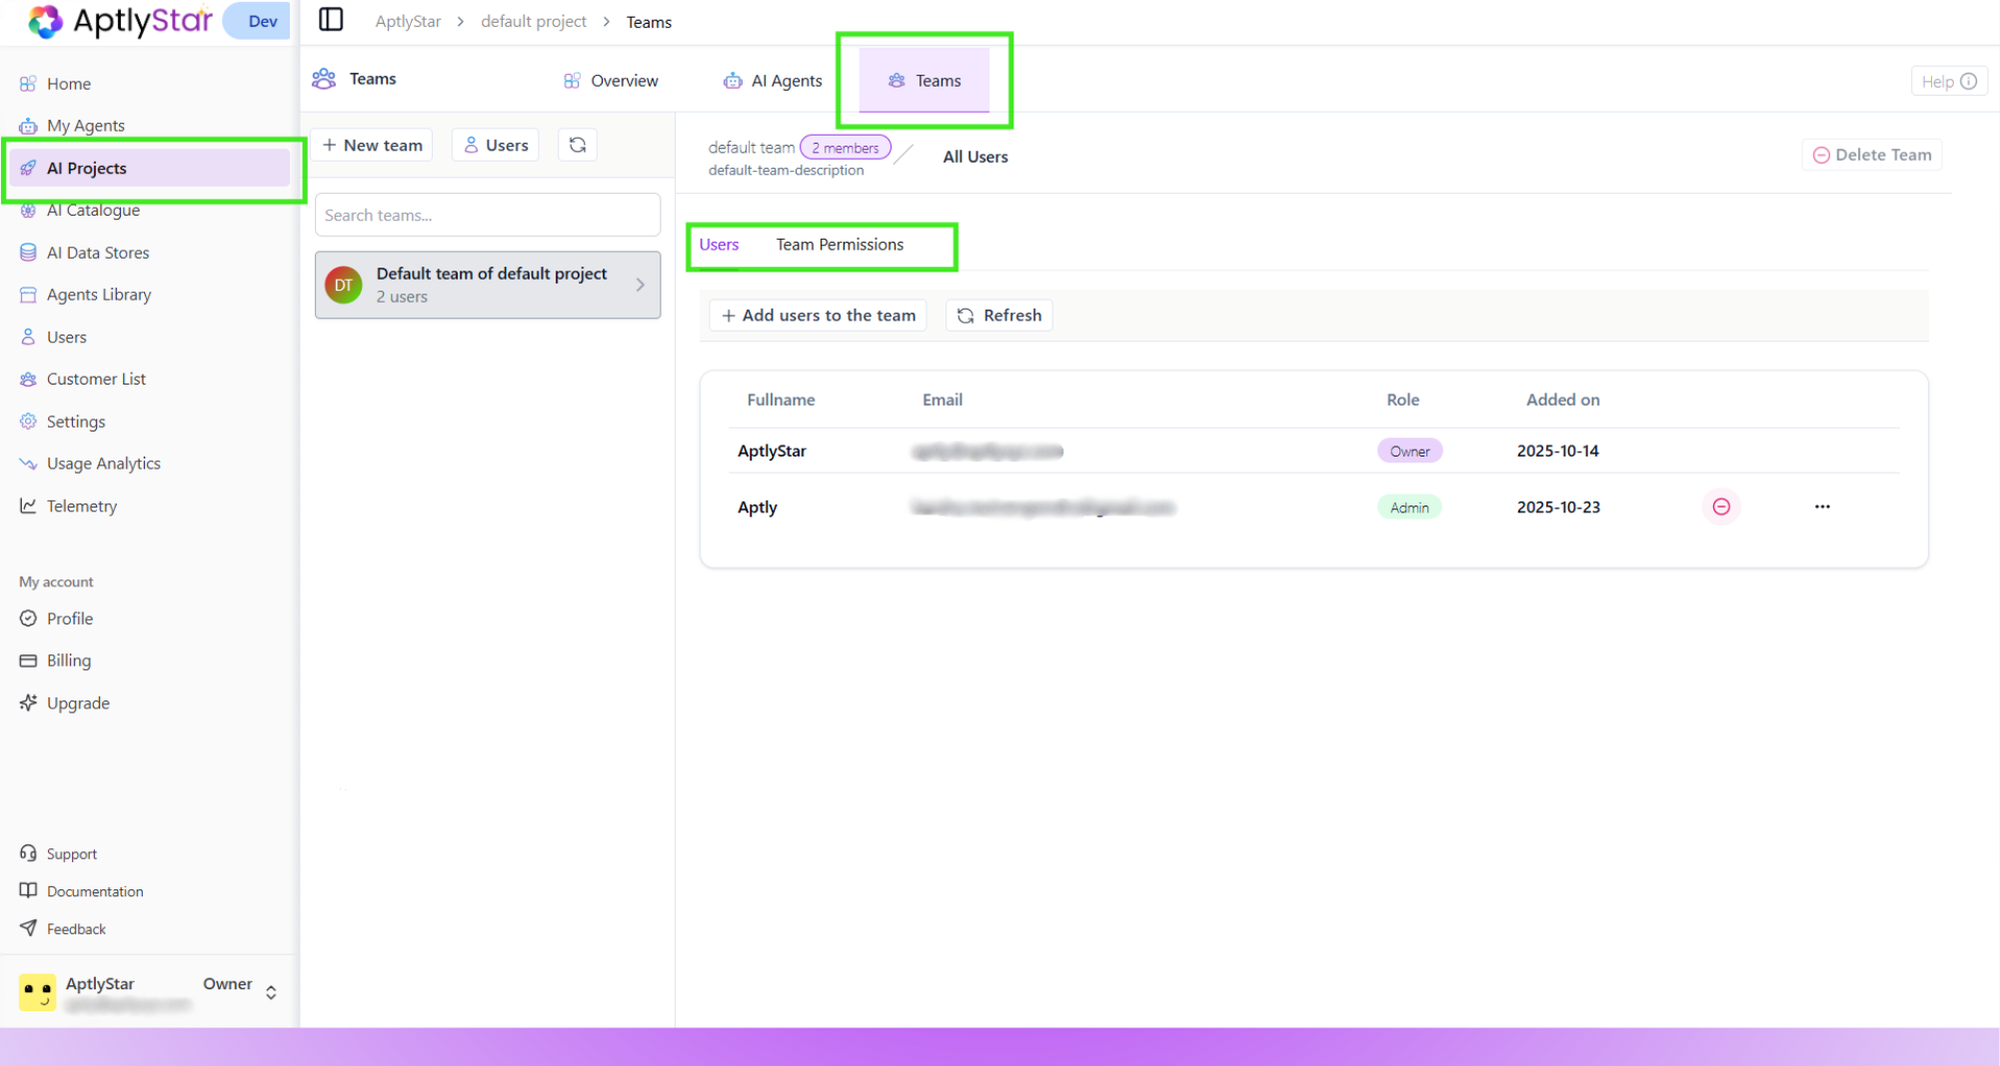Image resolution: width=2000 pixels, height=1066 pixels.
Task: Click the Admin role badge
Action: [1409, 507]
